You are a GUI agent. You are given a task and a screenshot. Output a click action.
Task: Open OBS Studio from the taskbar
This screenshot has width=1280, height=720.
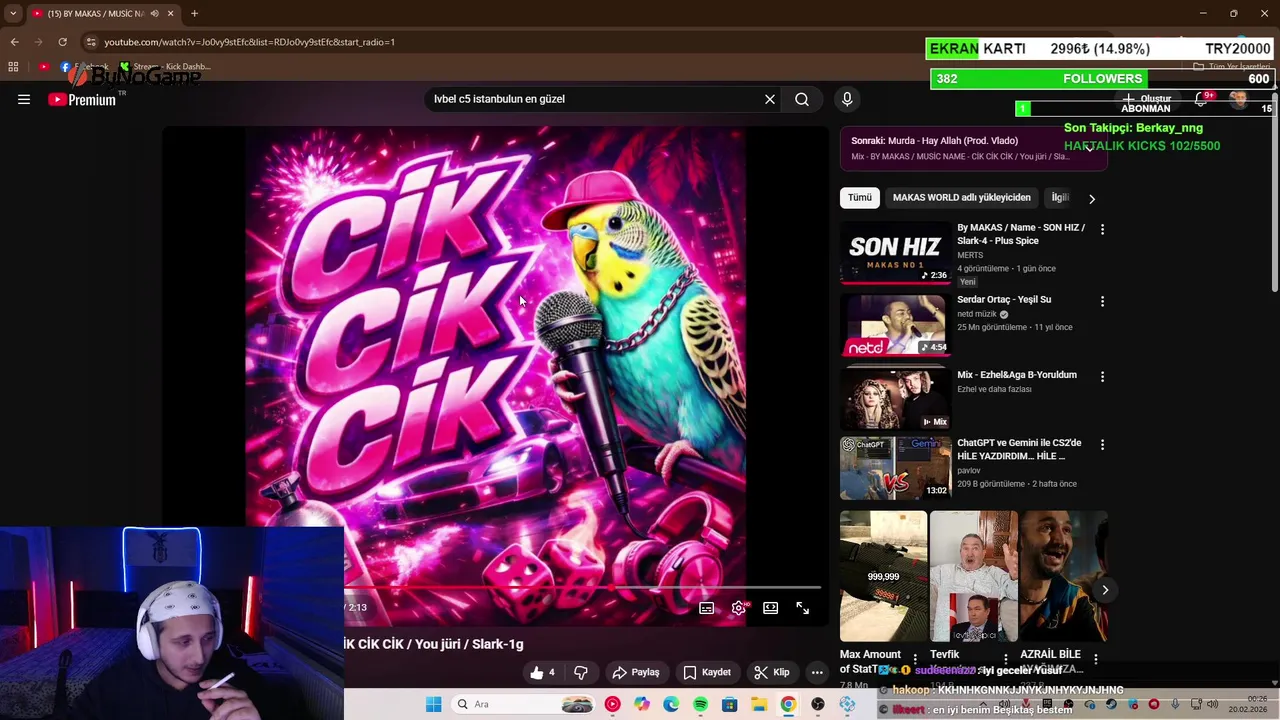(818, 704)
